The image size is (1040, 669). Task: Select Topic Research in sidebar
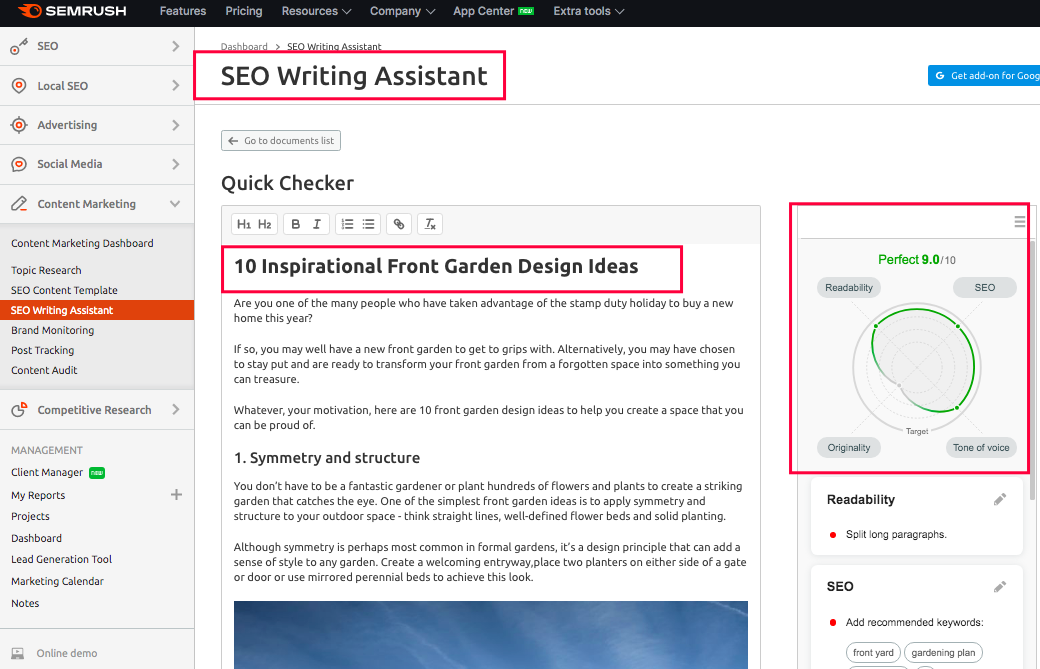pyautogui.click(x=46, y=270)
